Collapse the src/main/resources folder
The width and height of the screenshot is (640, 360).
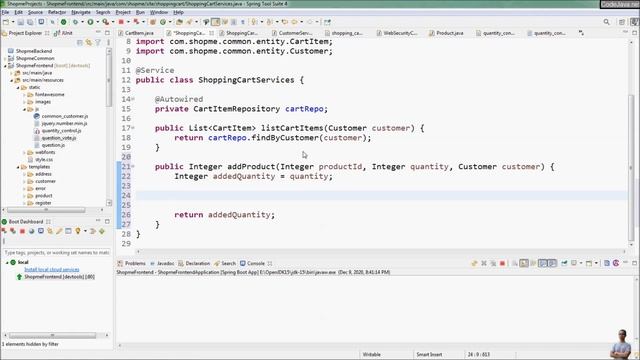(11, 80)
